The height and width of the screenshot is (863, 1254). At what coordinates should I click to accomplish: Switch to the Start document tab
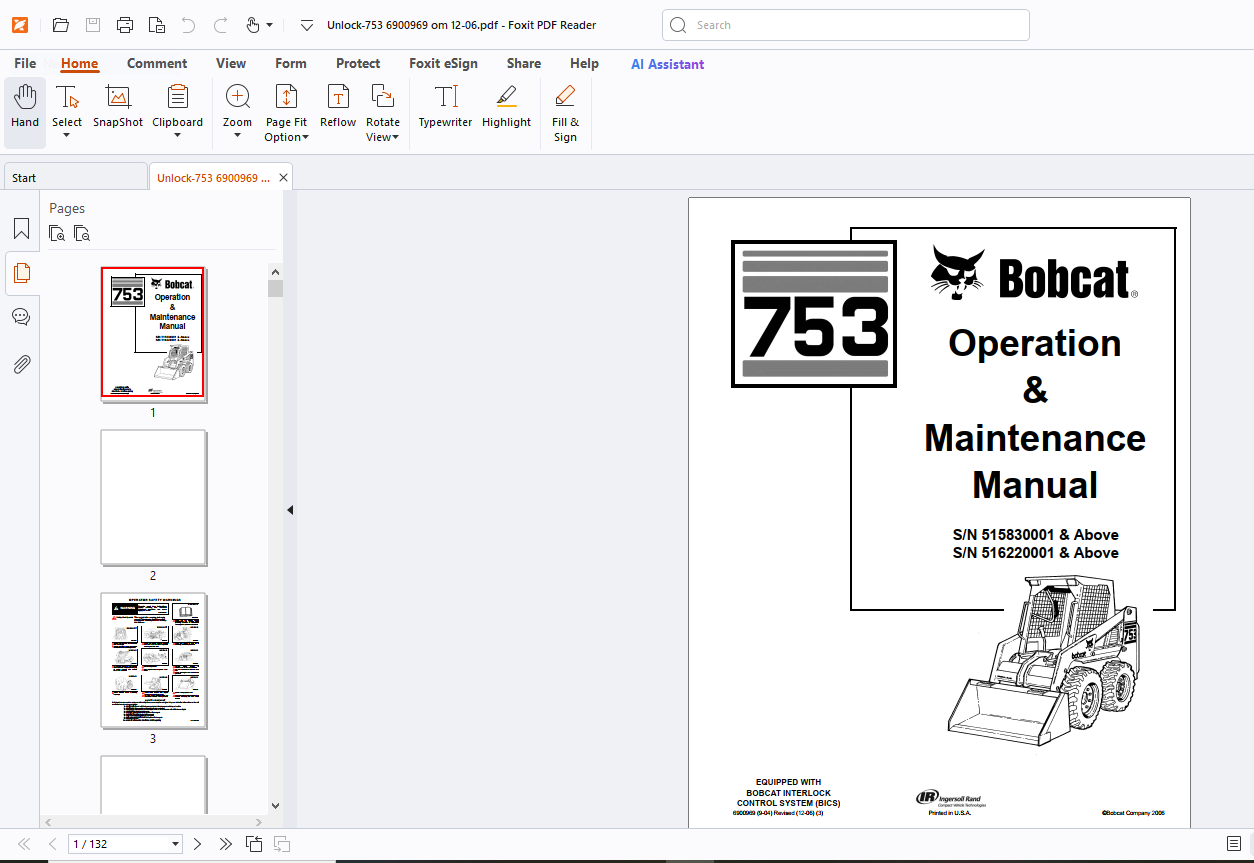[x=75, y=177]
